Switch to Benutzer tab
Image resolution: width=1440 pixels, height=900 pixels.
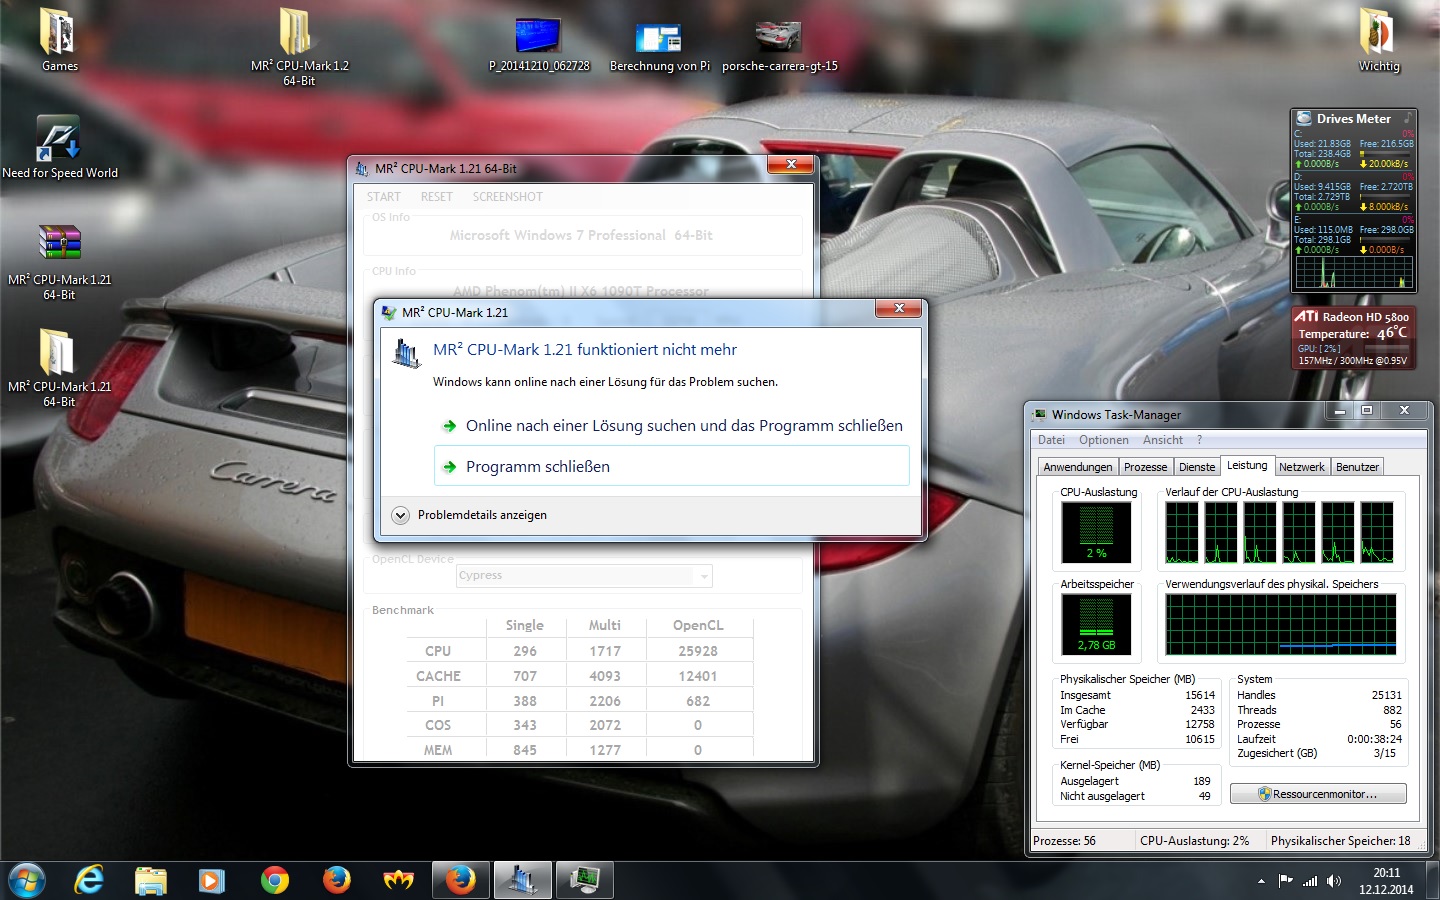pyautogui.click(x=1357, y=467)
